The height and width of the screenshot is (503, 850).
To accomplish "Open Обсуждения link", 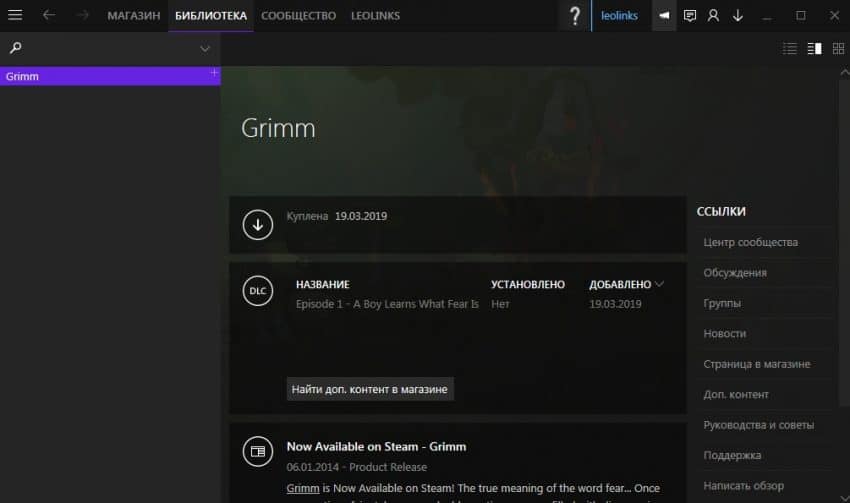I will click(735, 272).
